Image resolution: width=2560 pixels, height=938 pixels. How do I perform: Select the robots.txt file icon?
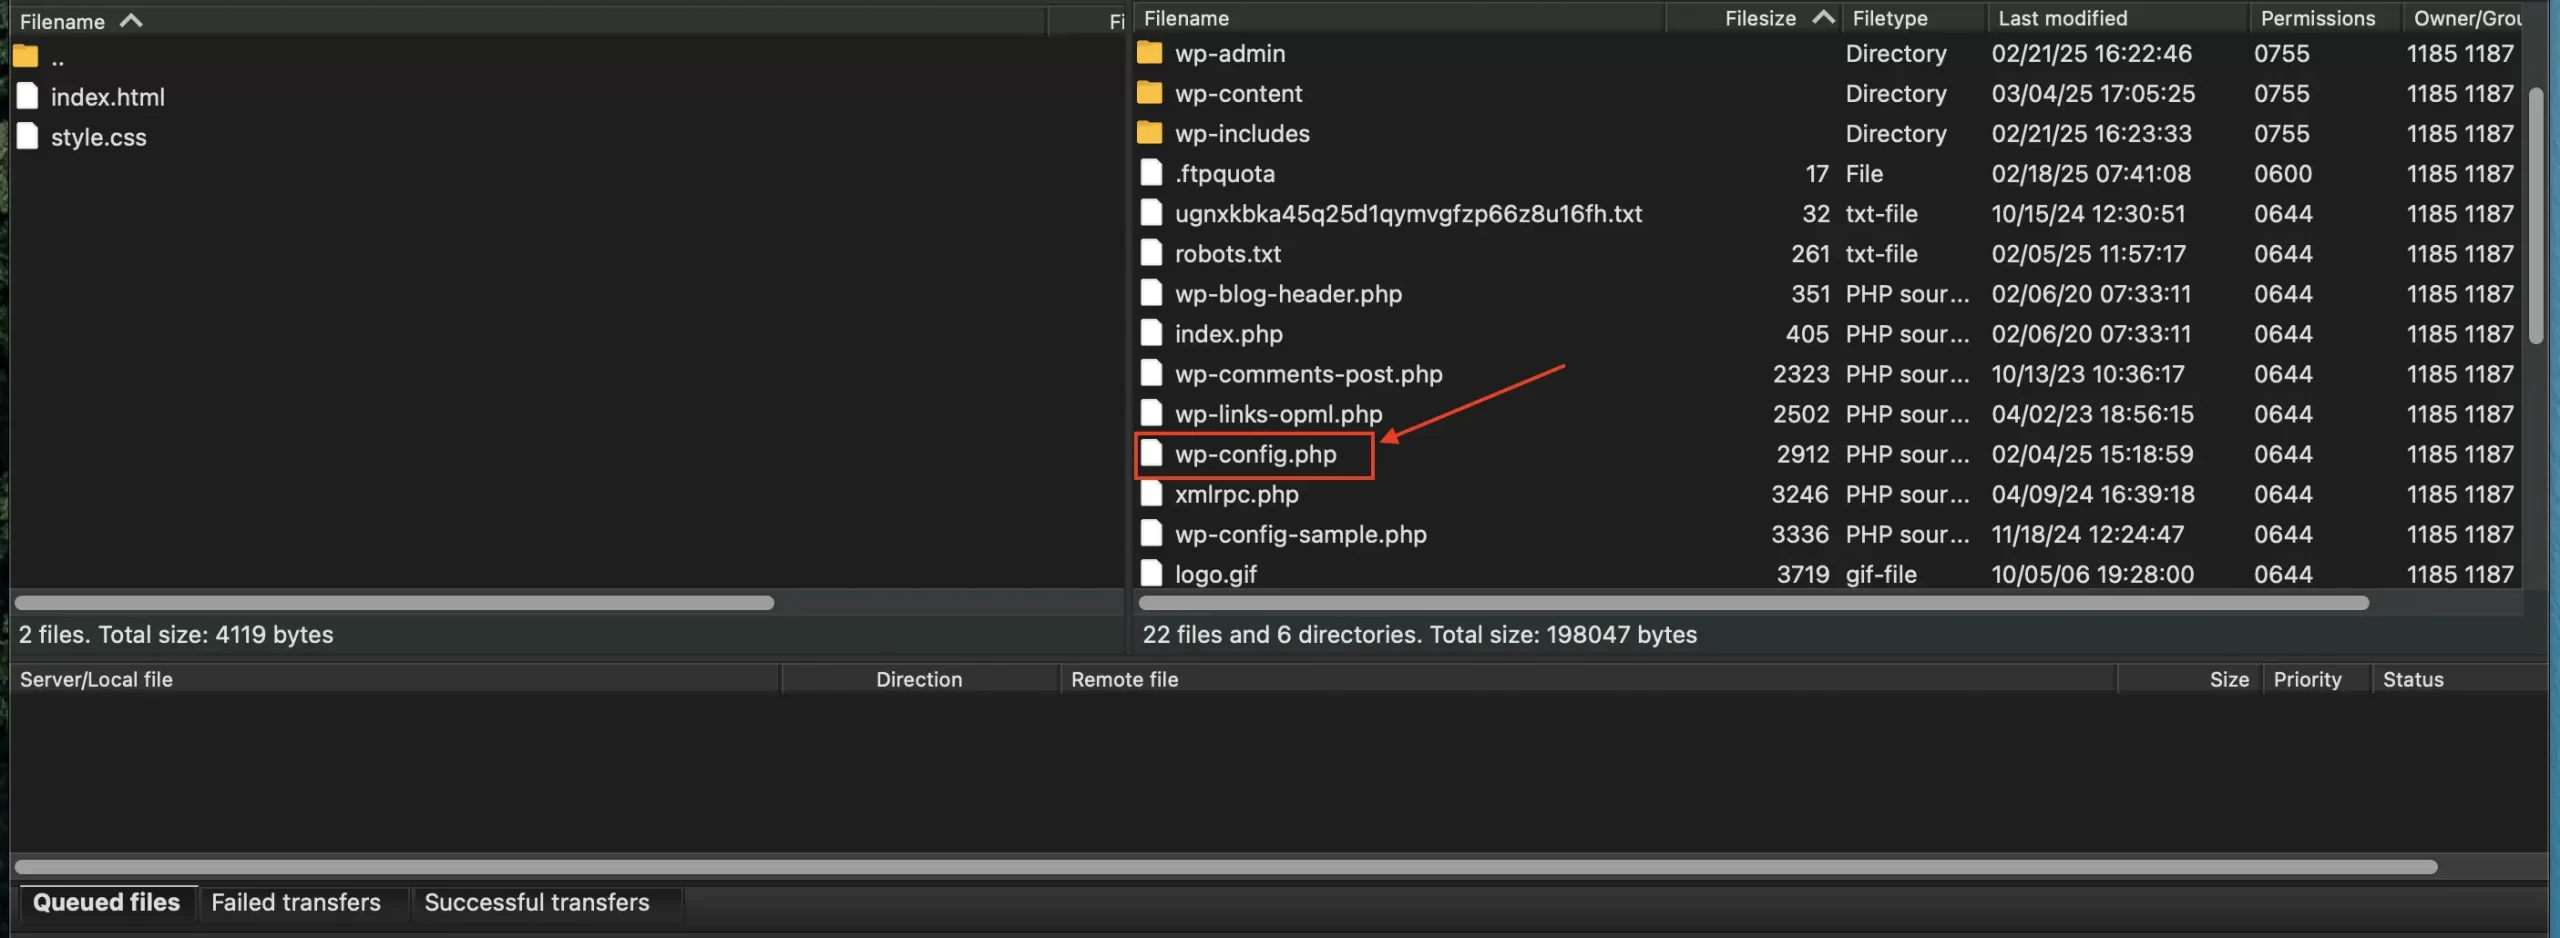pos(1151,253)
